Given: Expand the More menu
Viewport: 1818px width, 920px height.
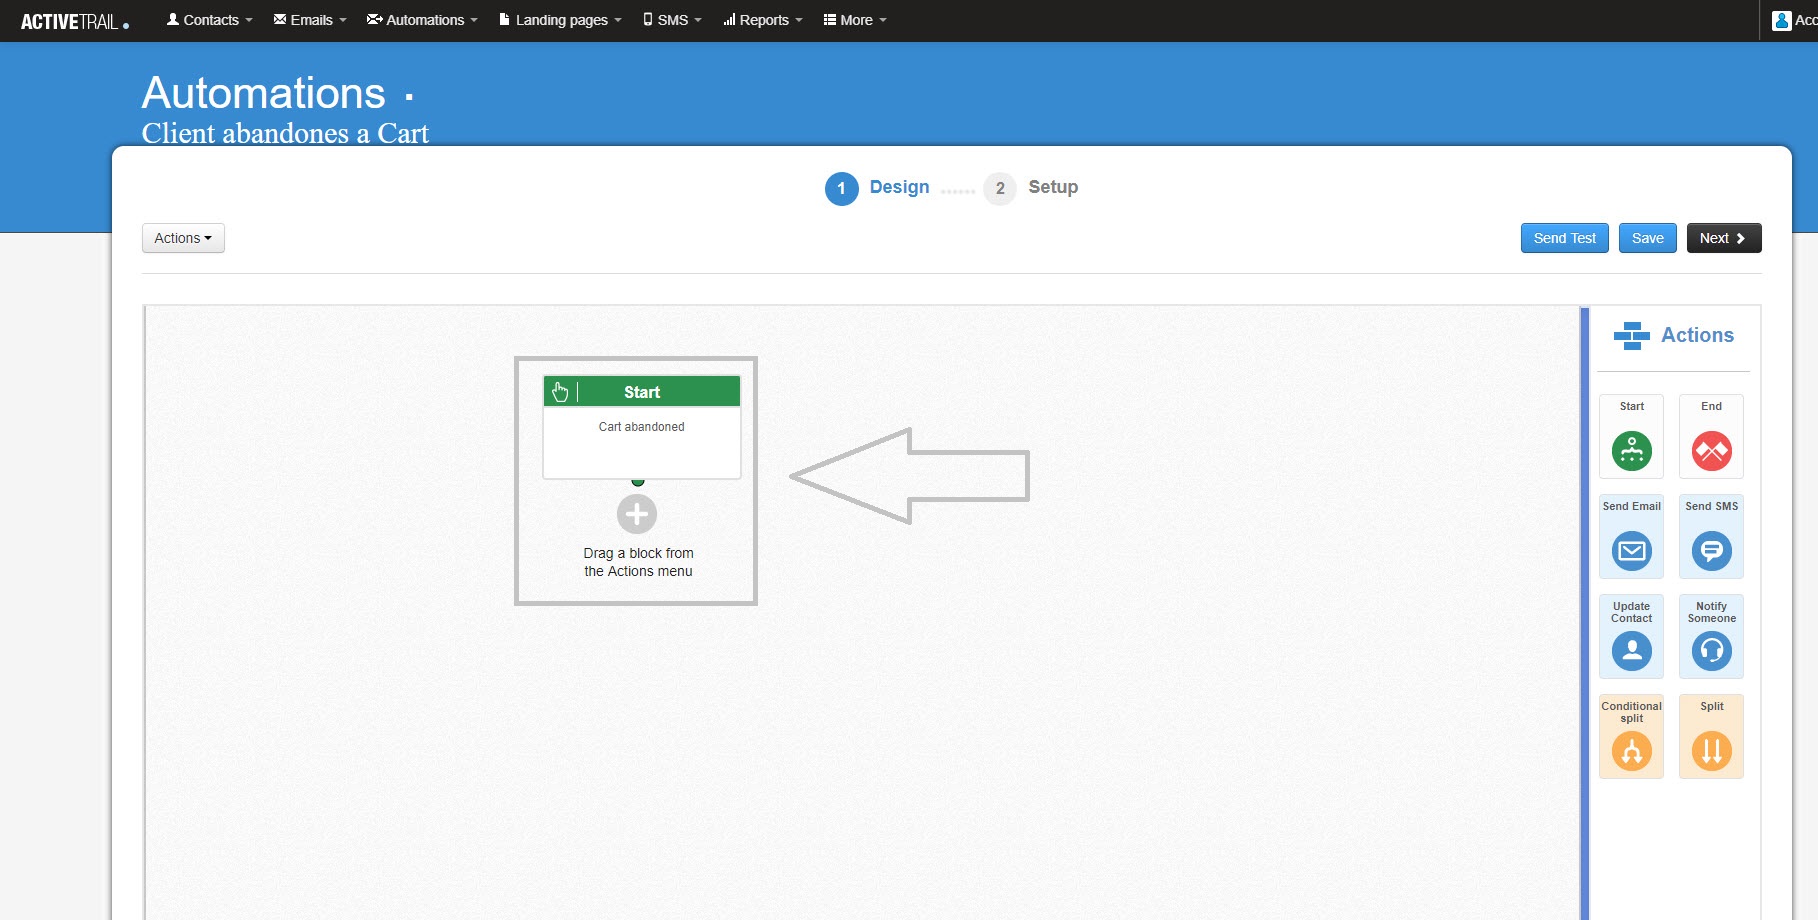Looking at the screenshot, I should coord(854,19).
